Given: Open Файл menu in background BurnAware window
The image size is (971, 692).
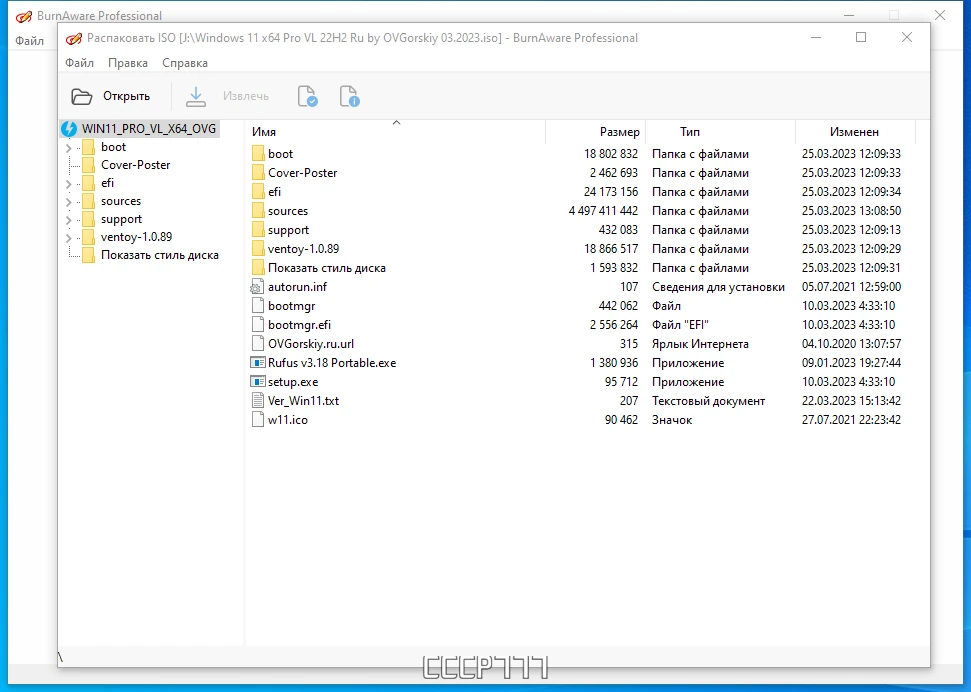Looking at the screenshot, I should point(30,41).
